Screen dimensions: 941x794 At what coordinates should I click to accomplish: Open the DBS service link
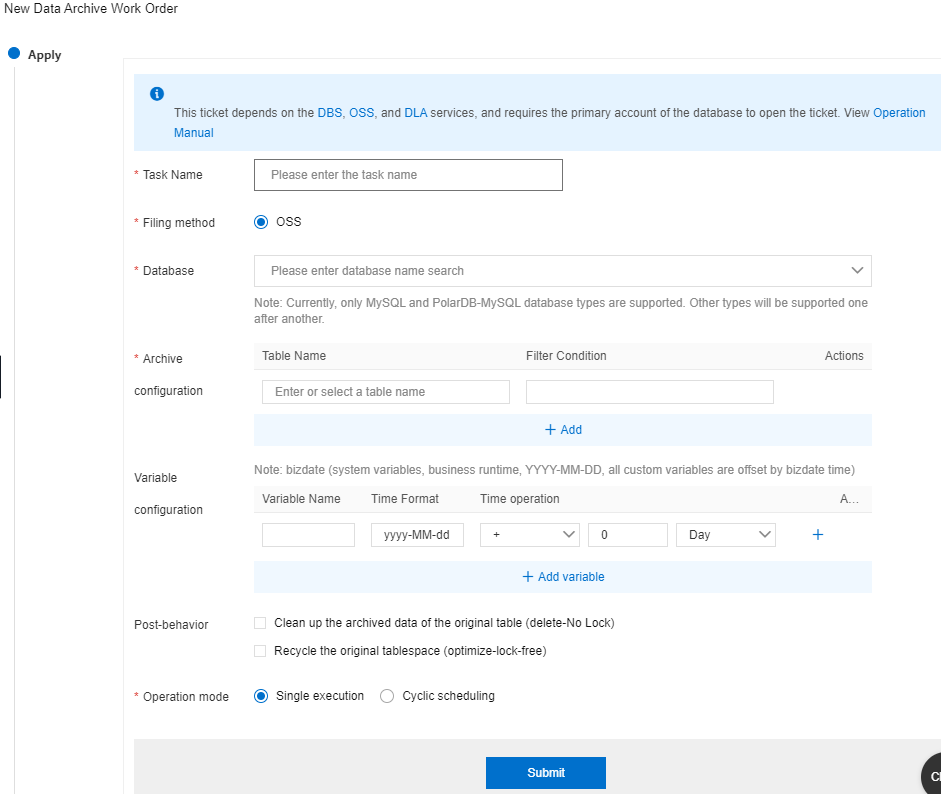point(329,113)
